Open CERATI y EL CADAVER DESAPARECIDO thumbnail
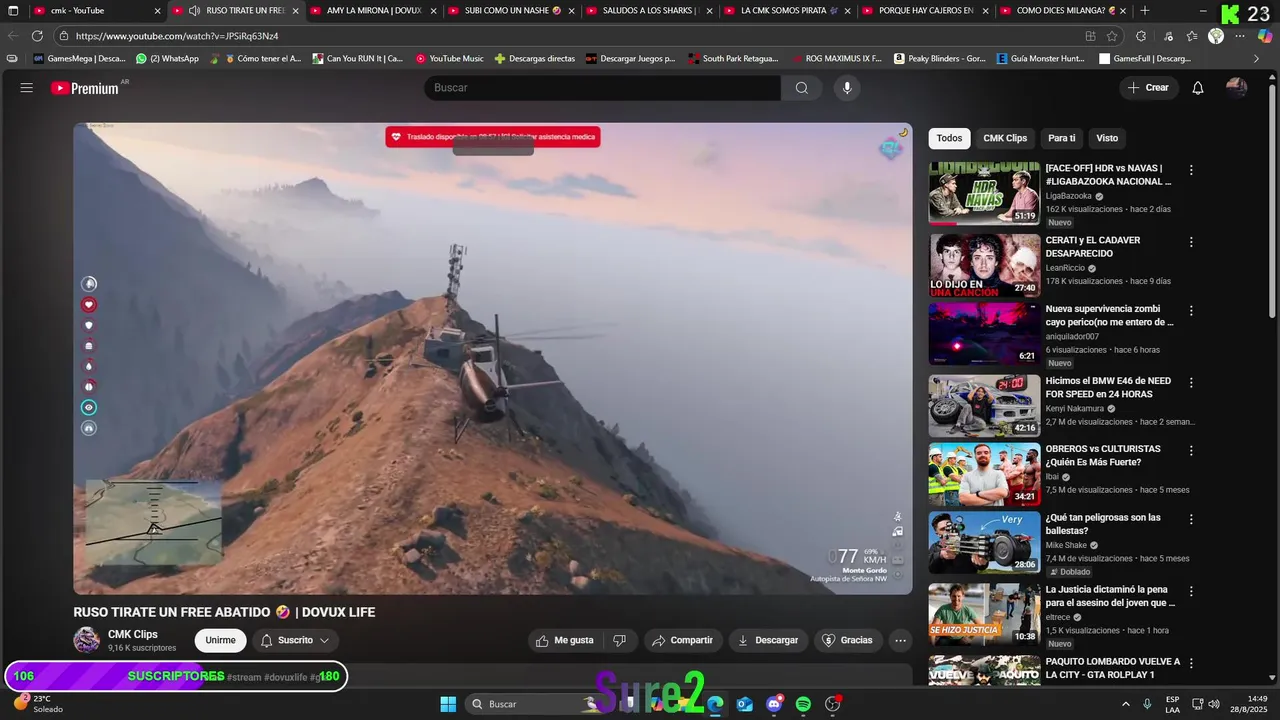 [984, 265]
